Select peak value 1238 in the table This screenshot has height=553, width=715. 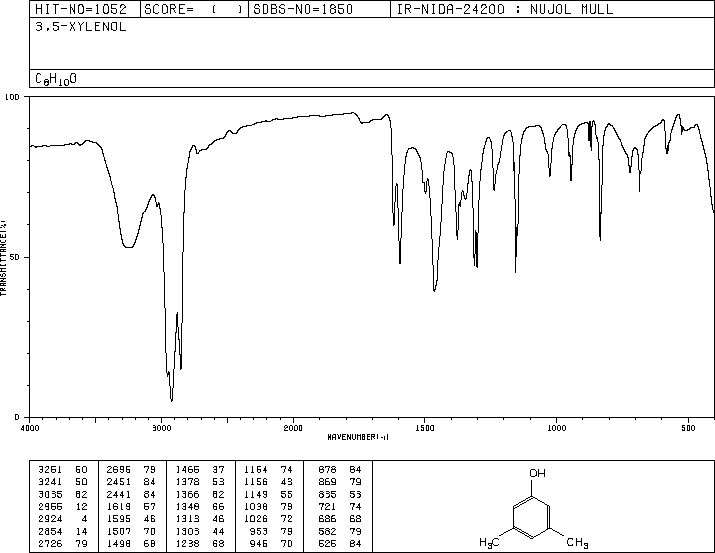[187, 544]
